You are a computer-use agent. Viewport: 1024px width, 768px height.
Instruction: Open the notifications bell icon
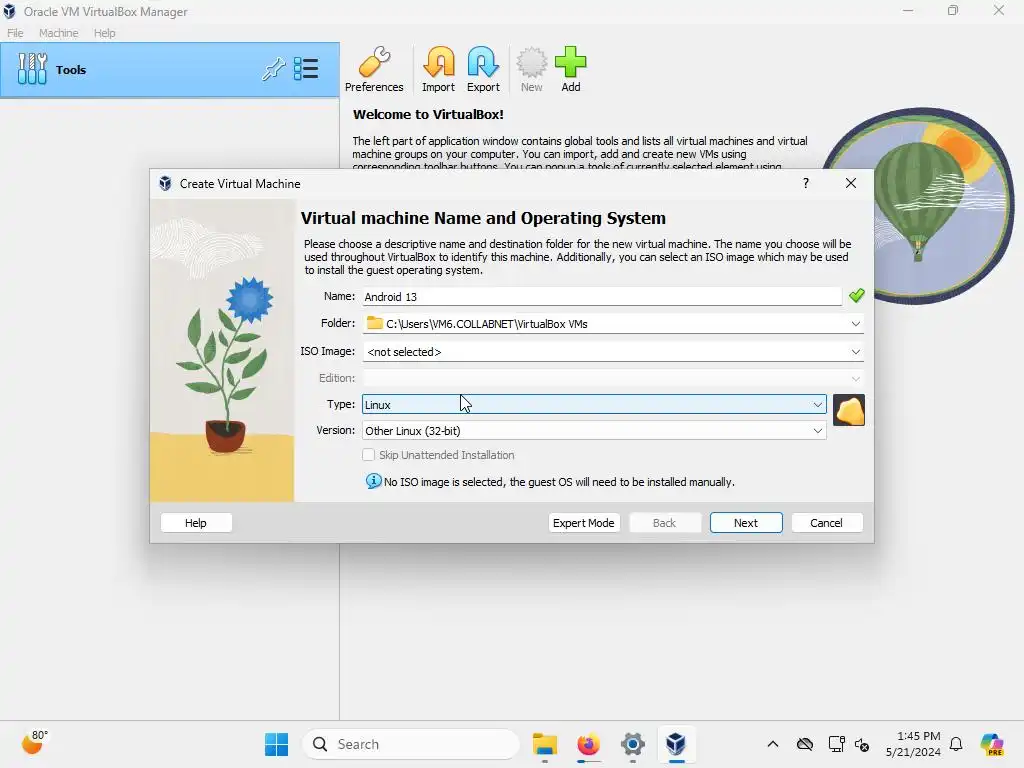tap(956, 744)
